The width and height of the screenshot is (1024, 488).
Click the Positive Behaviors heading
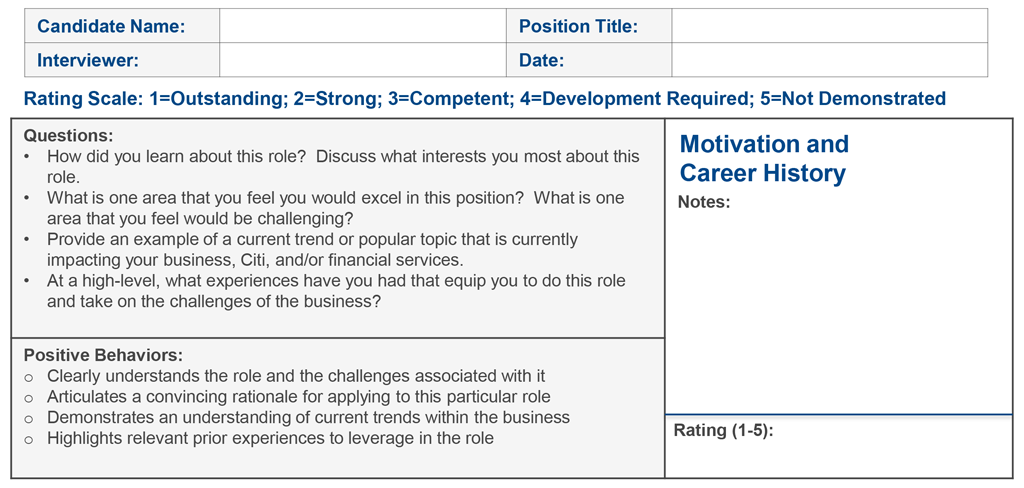pos(103,355)
